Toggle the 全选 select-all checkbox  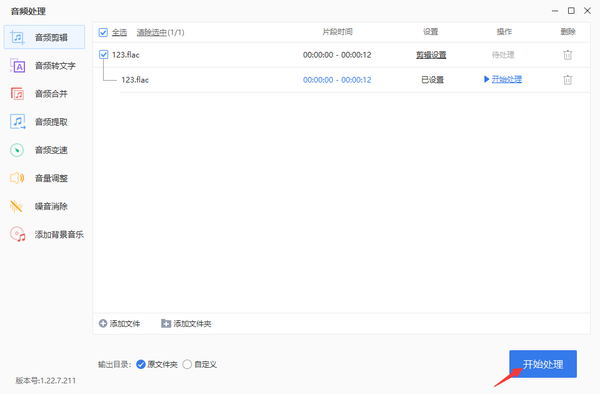point(103,33)
